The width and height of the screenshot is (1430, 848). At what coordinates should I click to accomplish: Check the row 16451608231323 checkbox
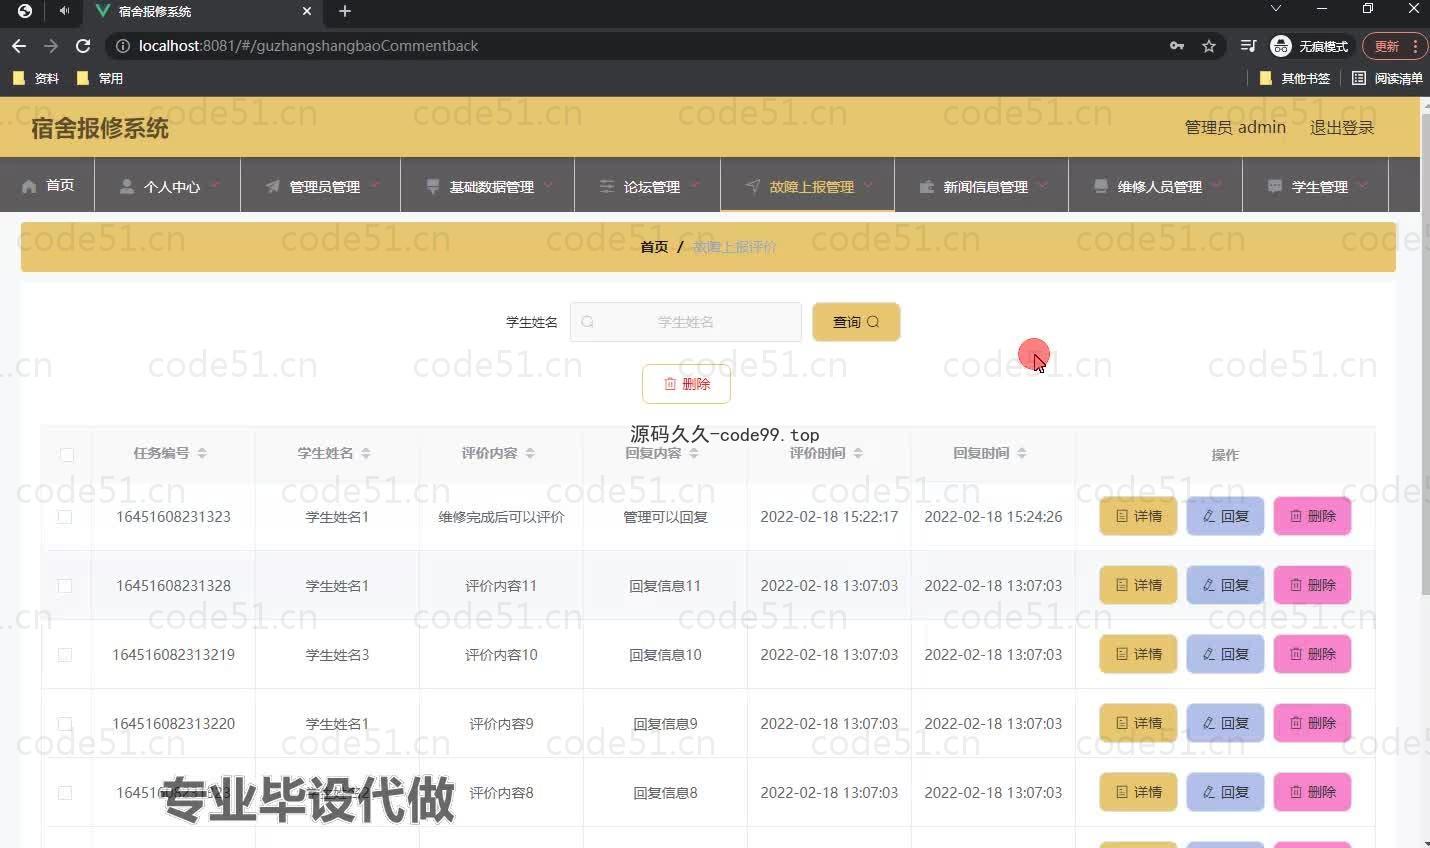point(65,517)
